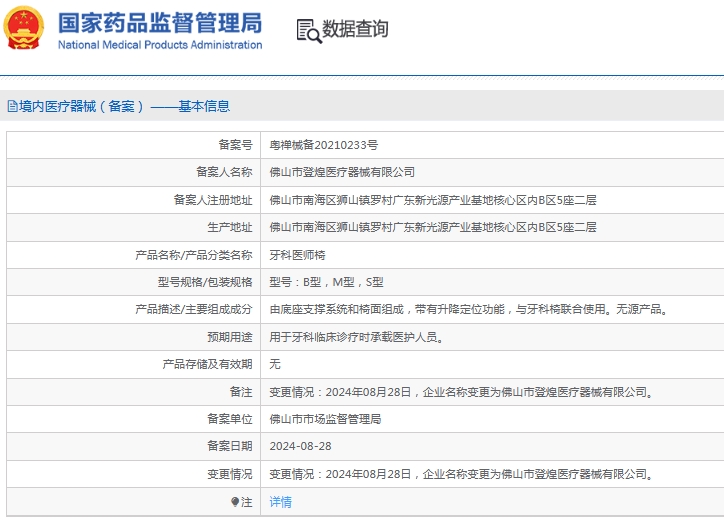Select the value 粤禅械备20210233号

324,145
